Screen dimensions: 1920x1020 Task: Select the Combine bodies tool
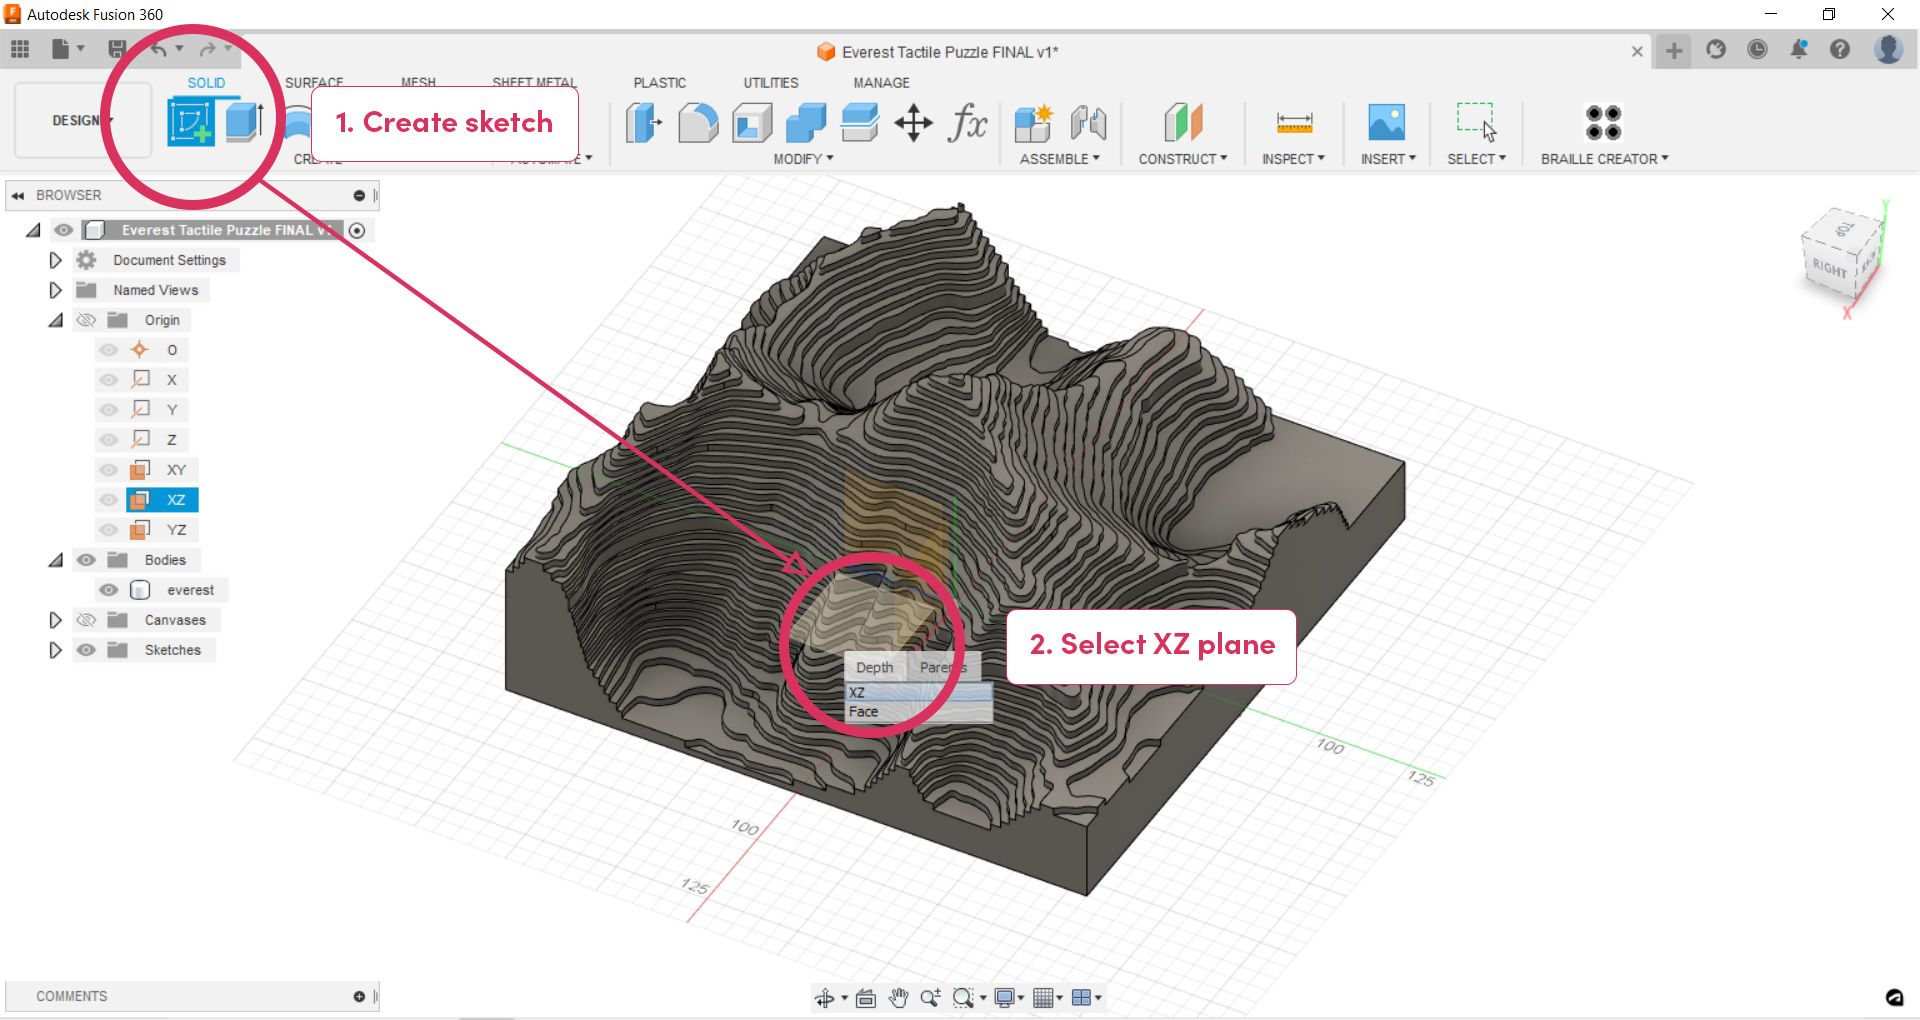coord(806,123)
